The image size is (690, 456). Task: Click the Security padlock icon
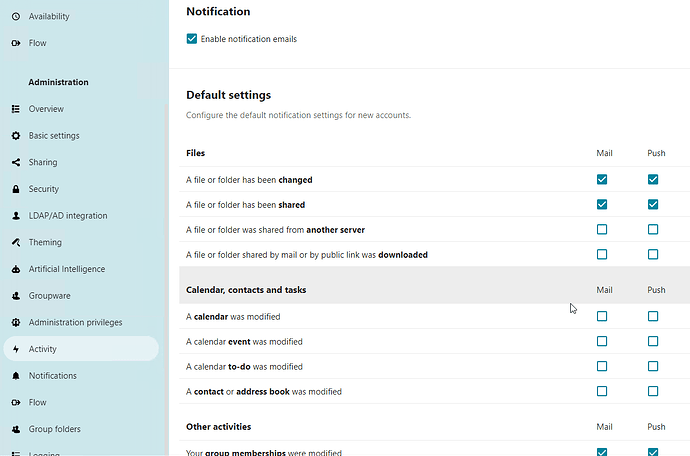(x=16, y=189)
